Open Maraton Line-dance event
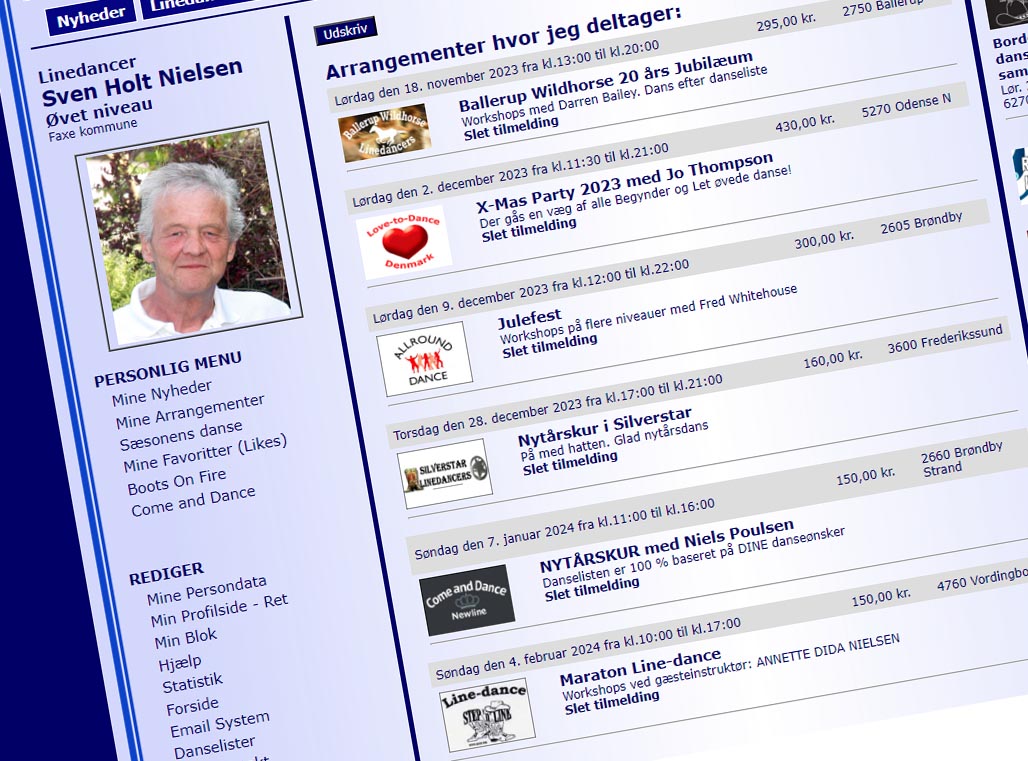Image resolution: width=1028 pixels, height=761 pixels. tap(641, 667)
